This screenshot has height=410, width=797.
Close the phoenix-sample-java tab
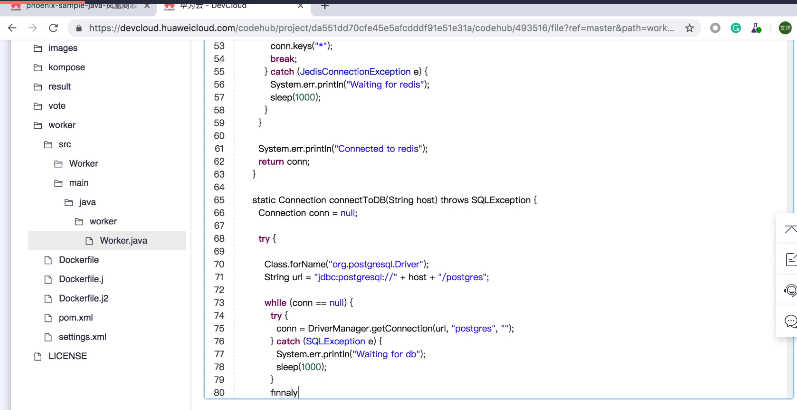tap(147, 6)
